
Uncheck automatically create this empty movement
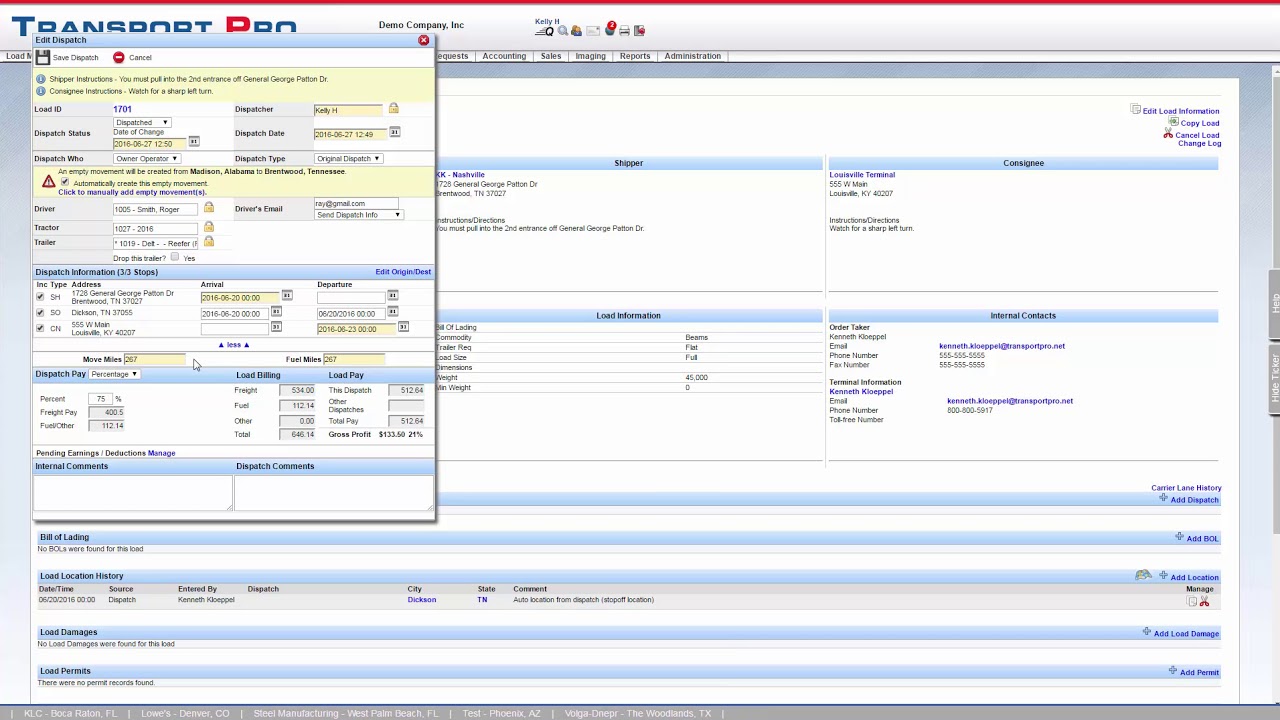point(65,183)
